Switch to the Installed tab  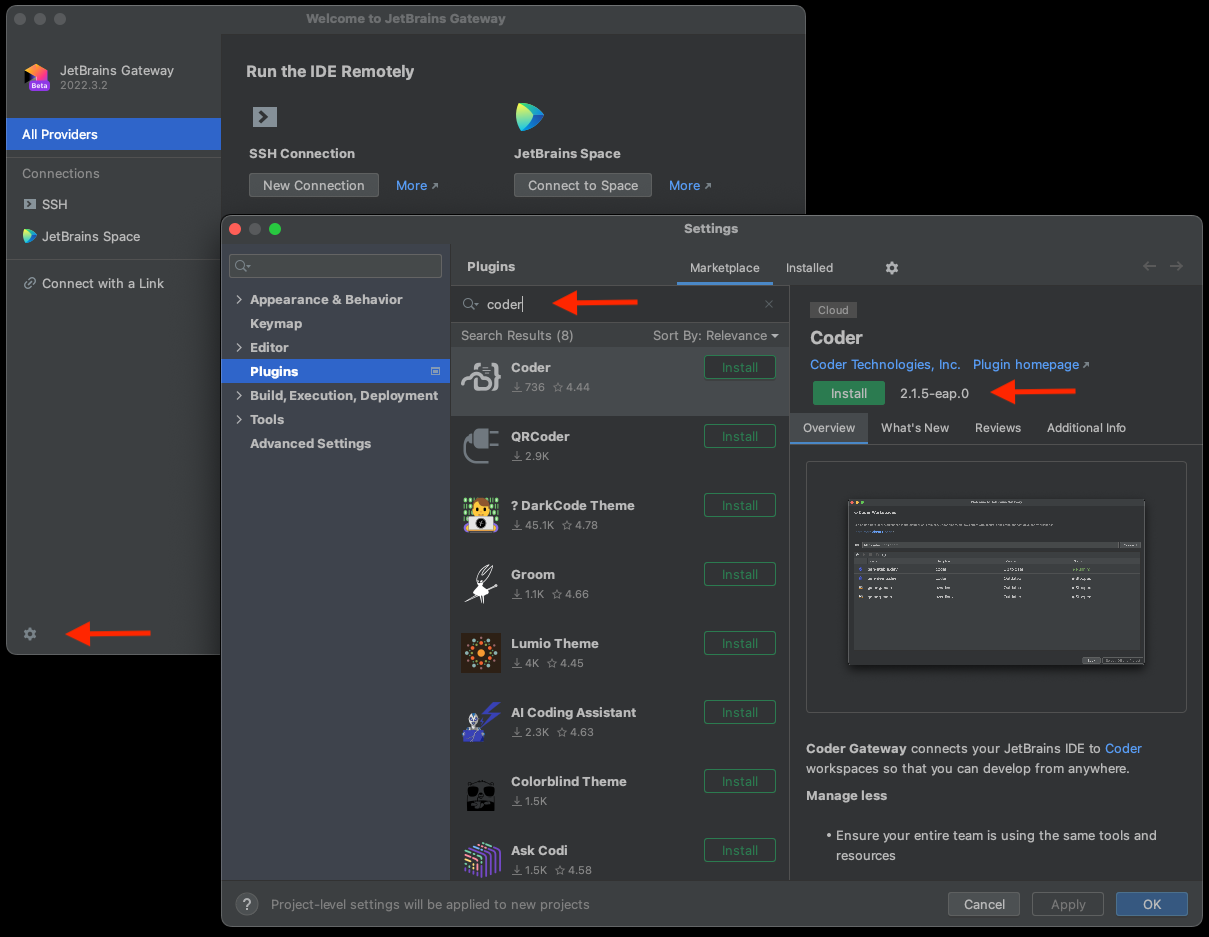pos(809,267)
